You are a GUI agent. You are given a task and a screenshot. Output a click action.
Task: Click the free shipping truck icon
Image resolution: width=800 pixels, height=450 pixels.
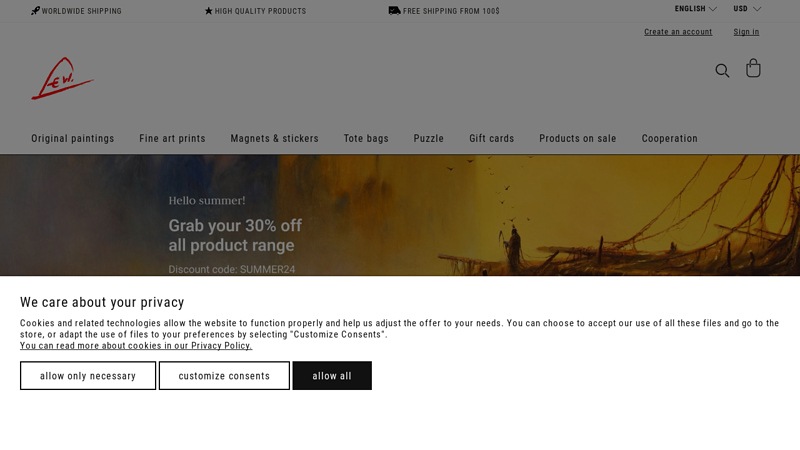(x=394, y=11)
